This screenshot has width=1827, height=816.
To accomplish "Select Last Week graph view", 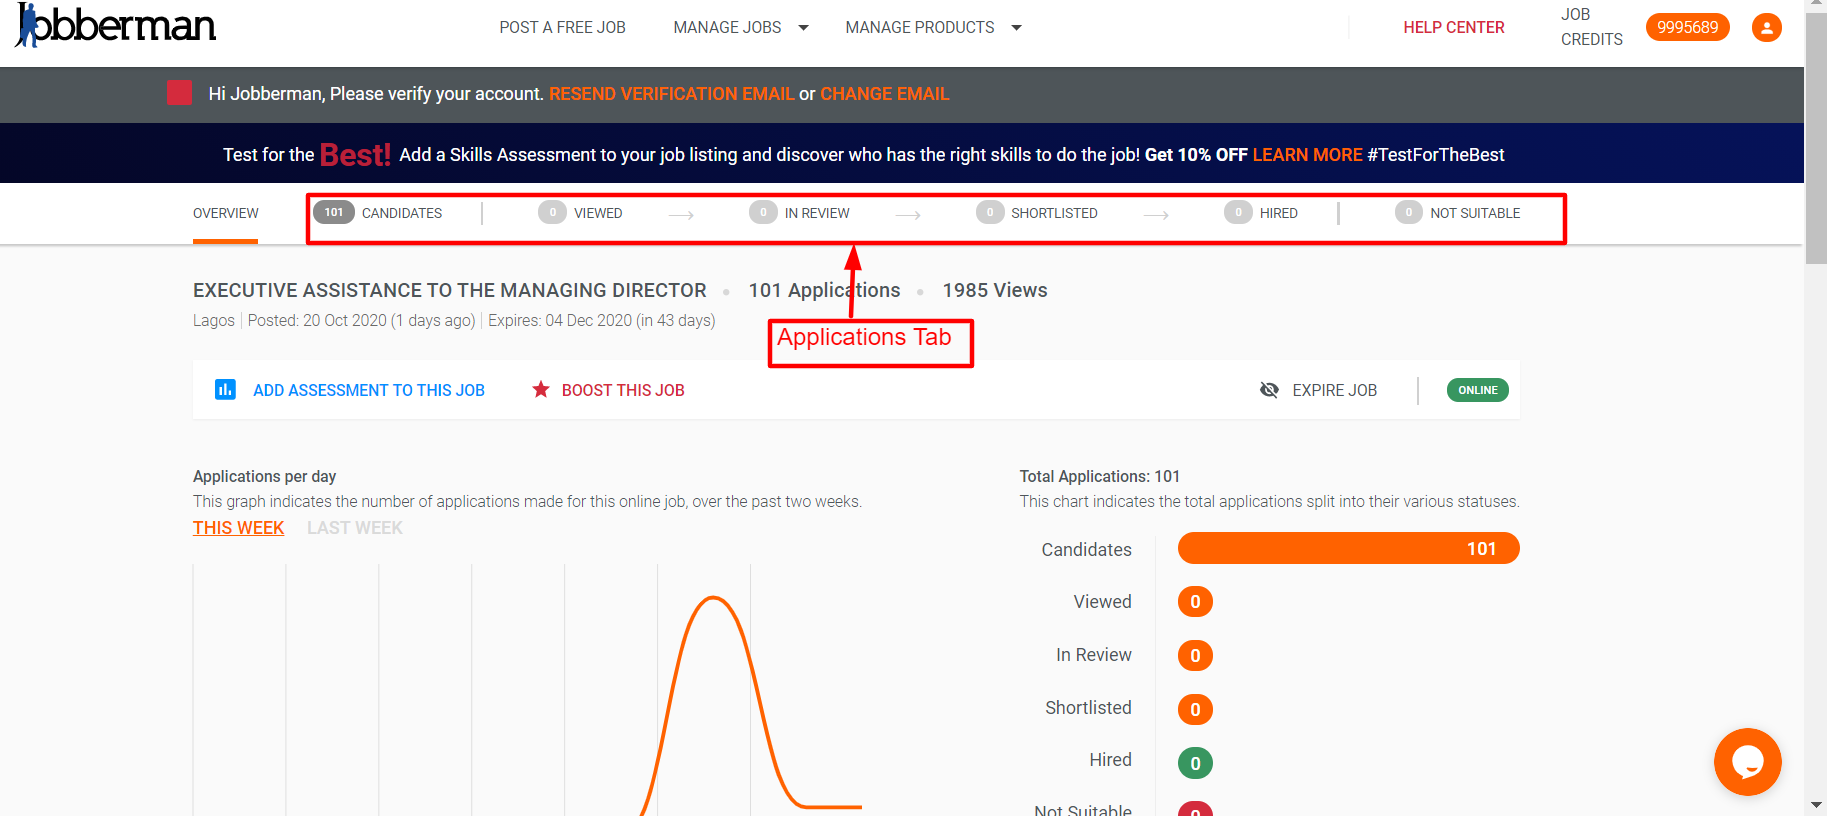I will coord(354,528).
